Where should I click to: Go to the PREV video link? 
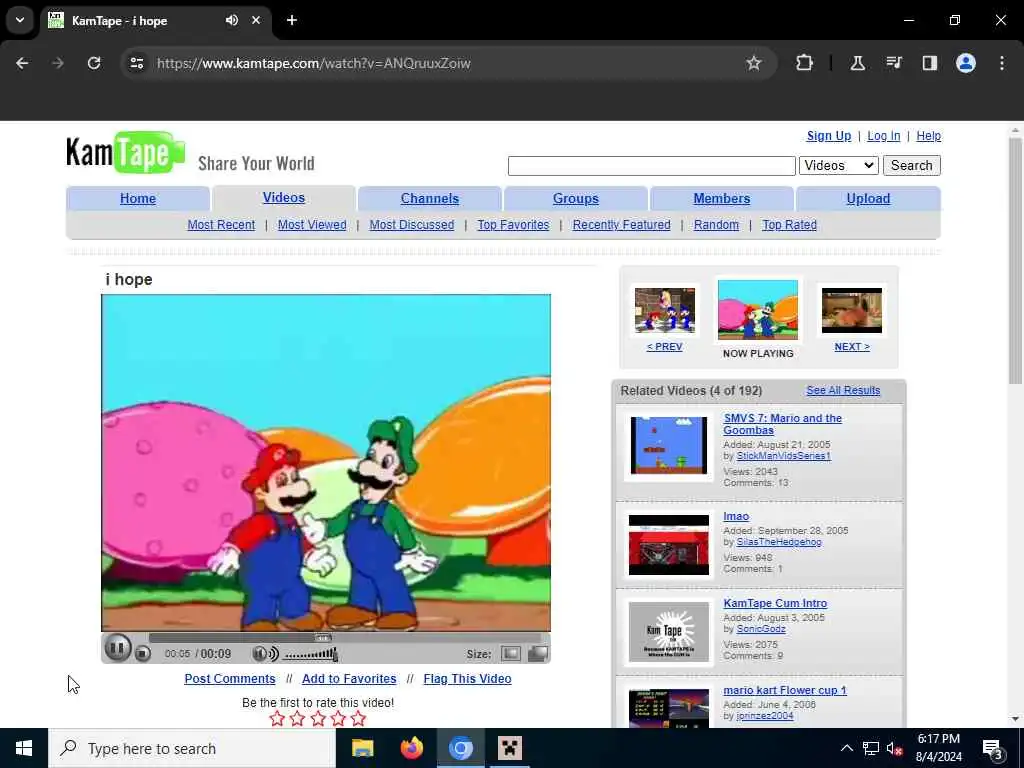(664, 347)
